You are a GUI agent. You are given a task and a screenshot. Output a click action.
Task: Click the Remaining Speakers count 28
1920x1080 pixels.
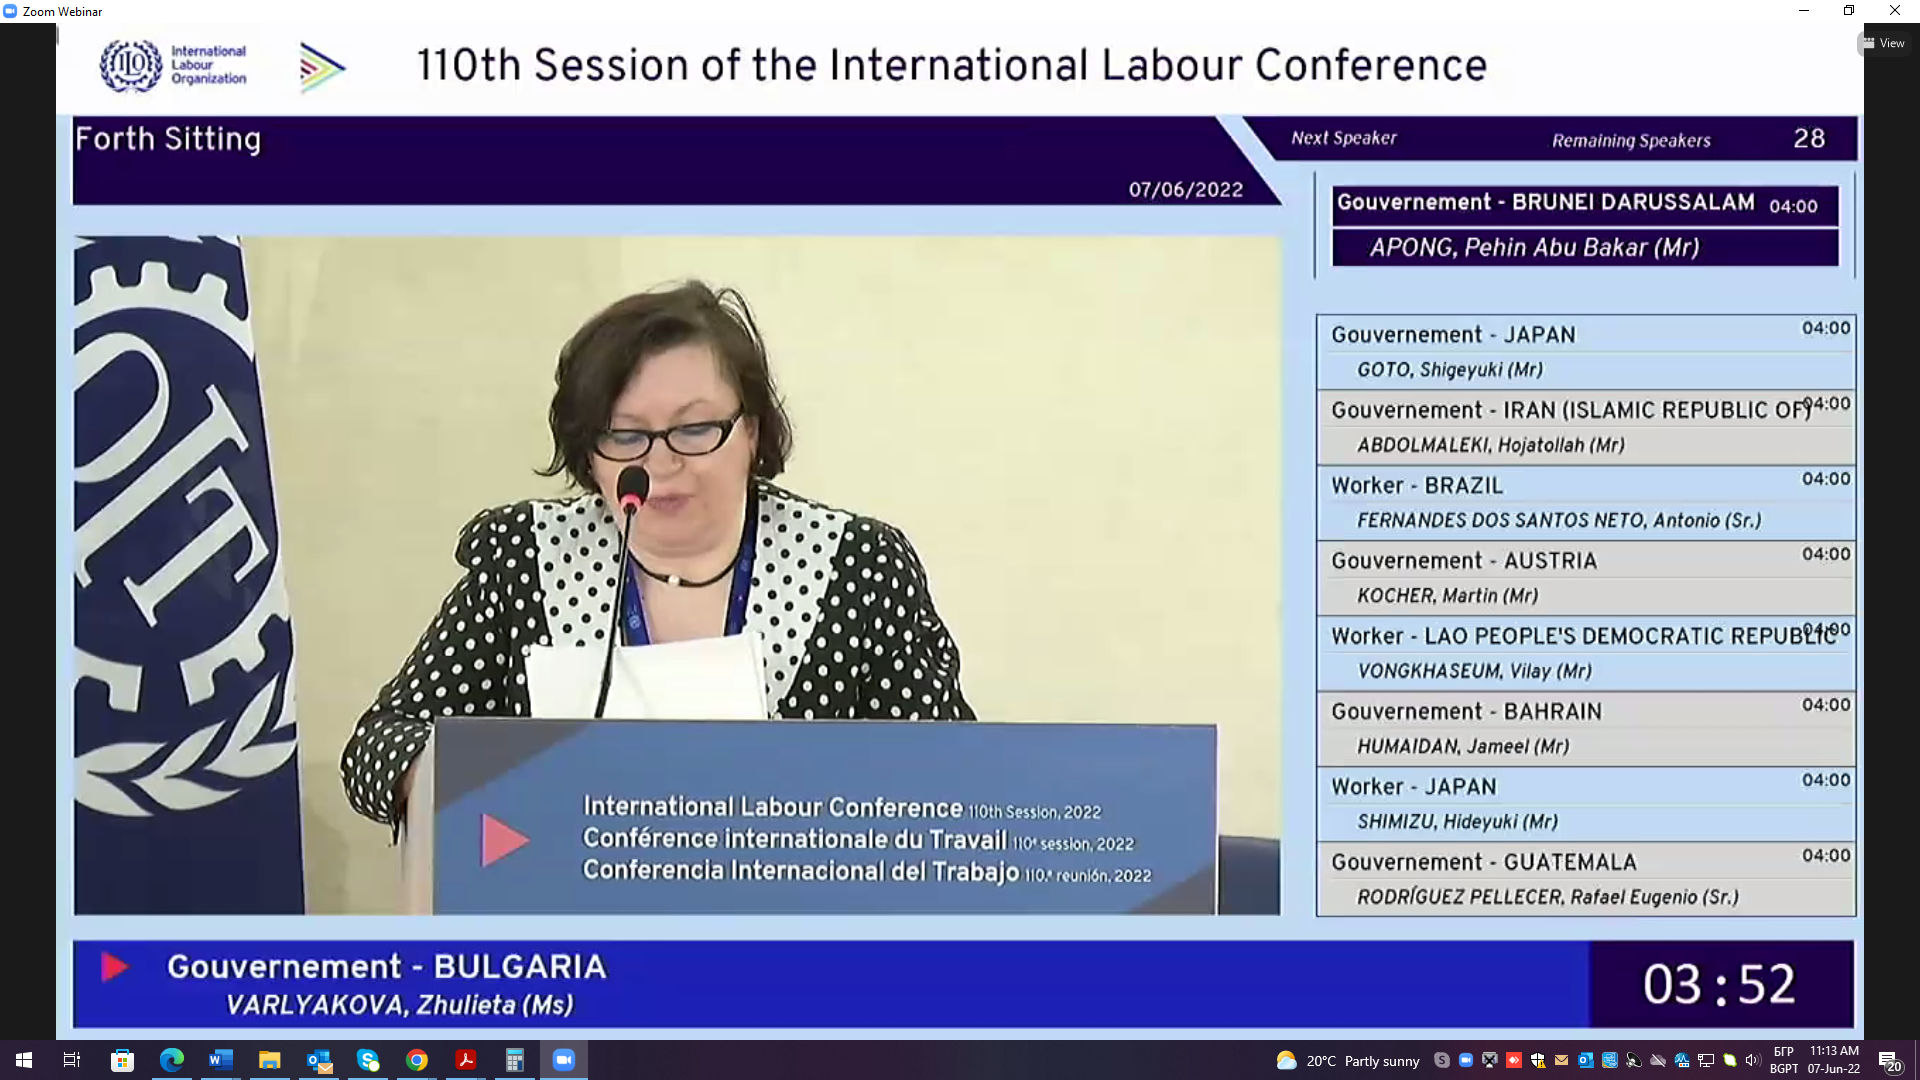point(1809,139)
